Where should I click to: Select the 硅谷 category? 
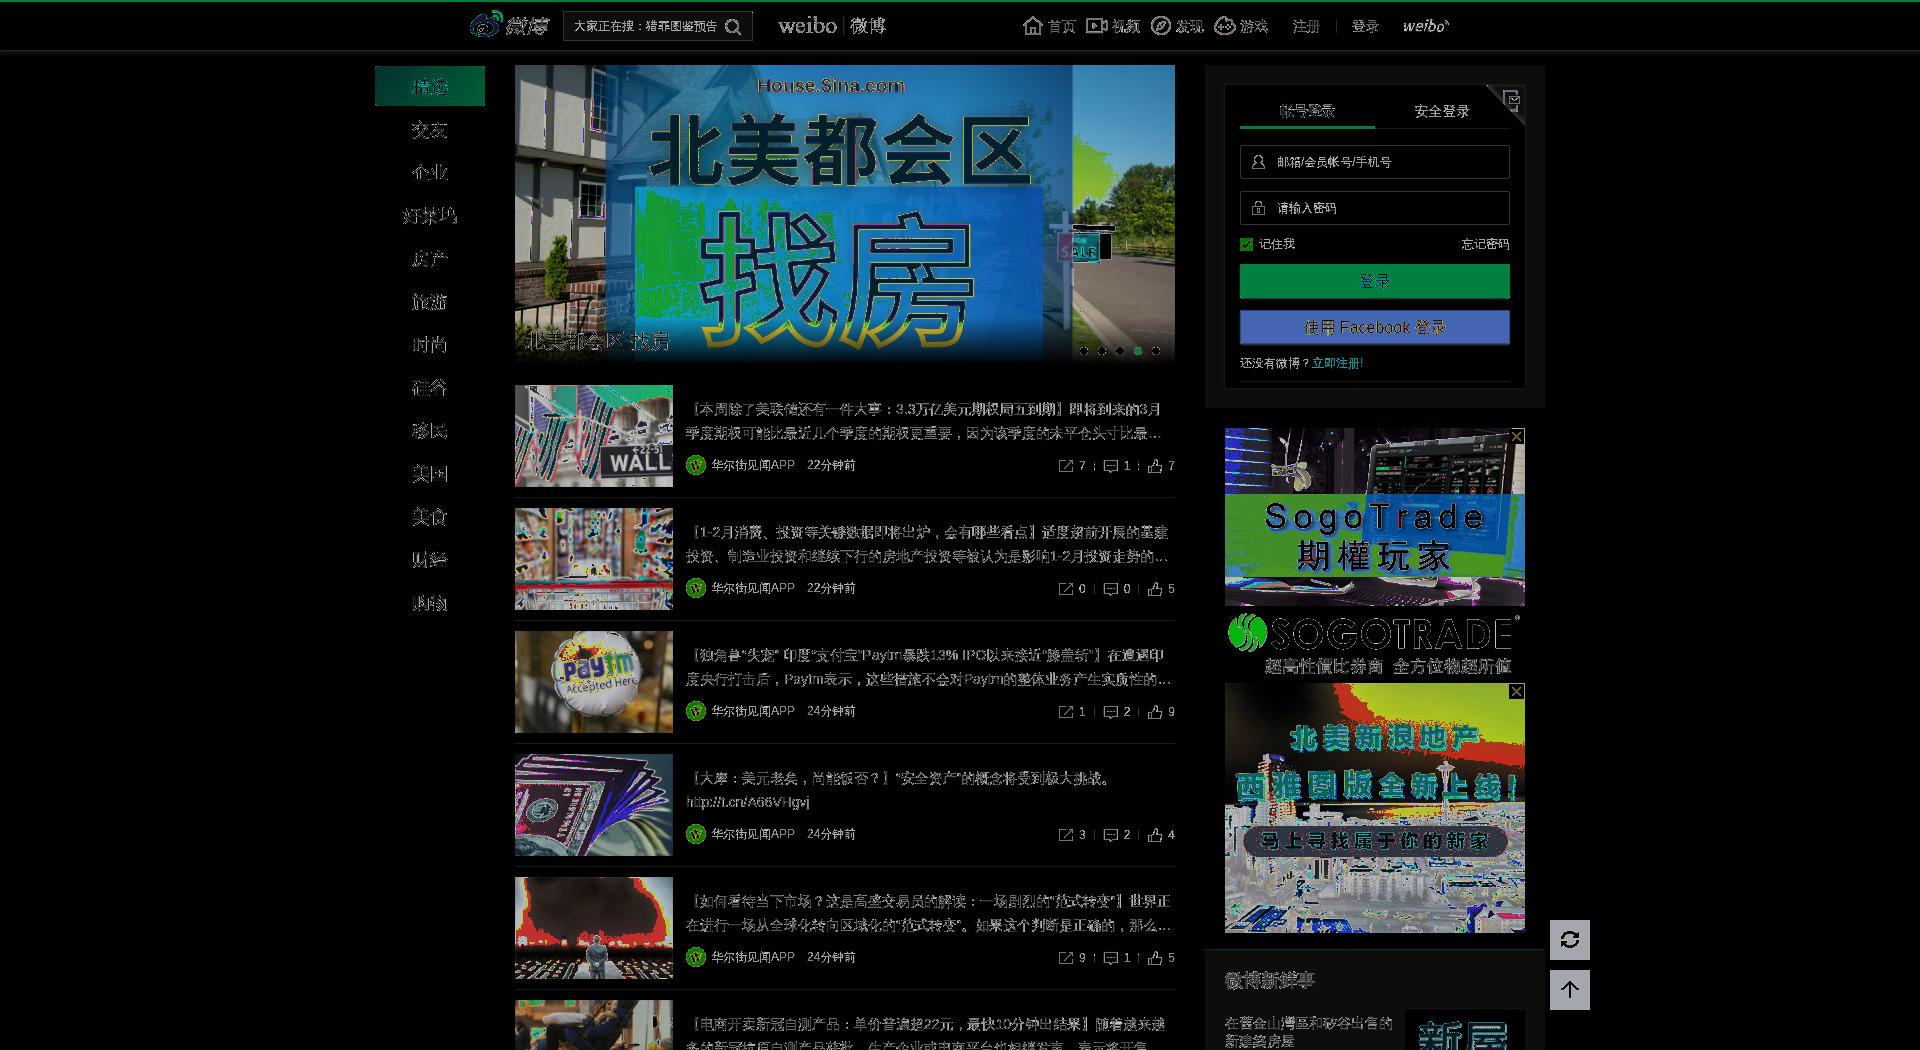pyautogui.click(x=430, y=388)
